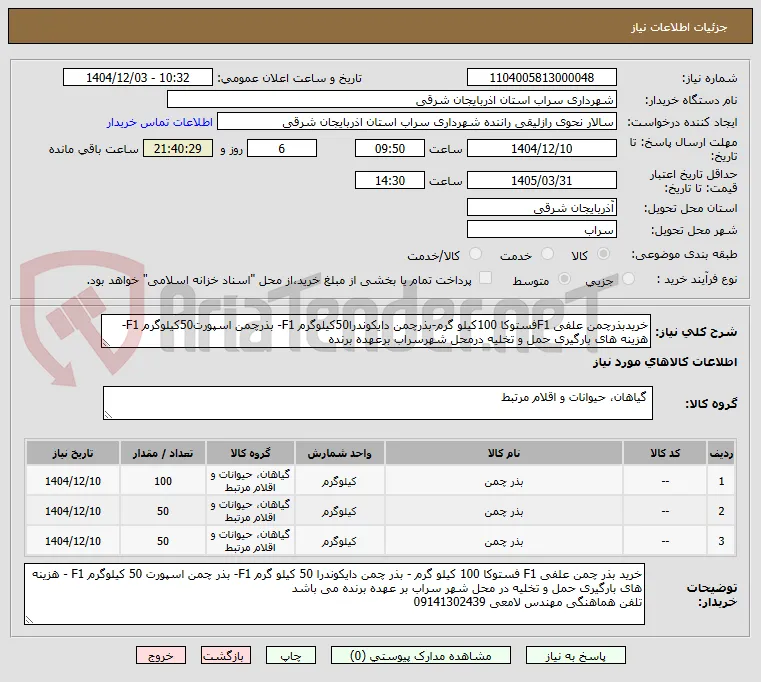Viewport: 761px width, 682px height.
Task: Select the متوسط purchase type radio
Action: [564, 279]
